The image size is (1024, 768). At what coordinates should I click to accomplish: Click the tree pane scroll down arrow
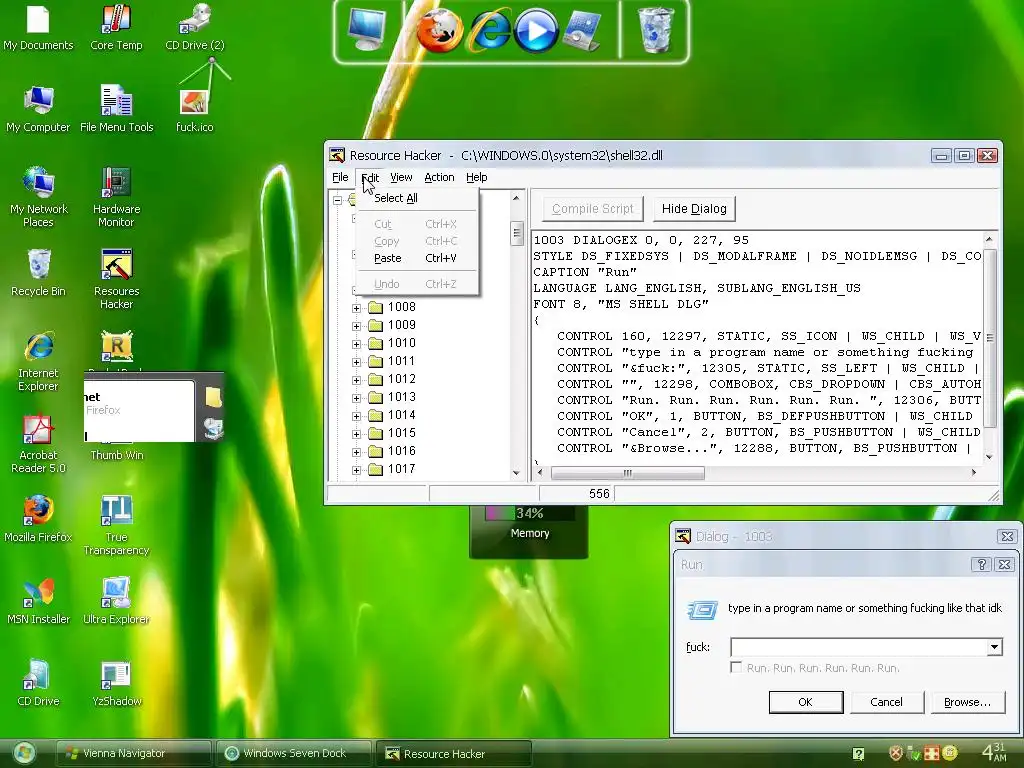click(x=517, y=473)
